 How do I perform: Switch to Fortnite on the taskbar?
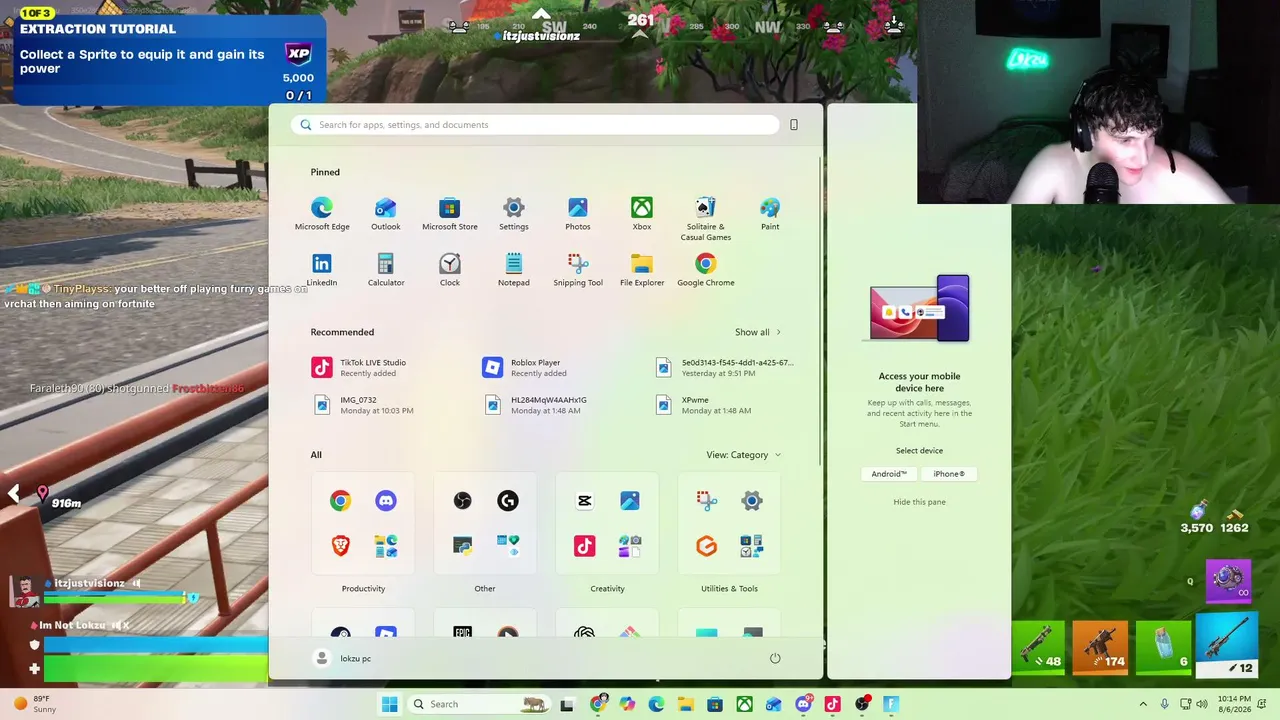tap(891, 704)
